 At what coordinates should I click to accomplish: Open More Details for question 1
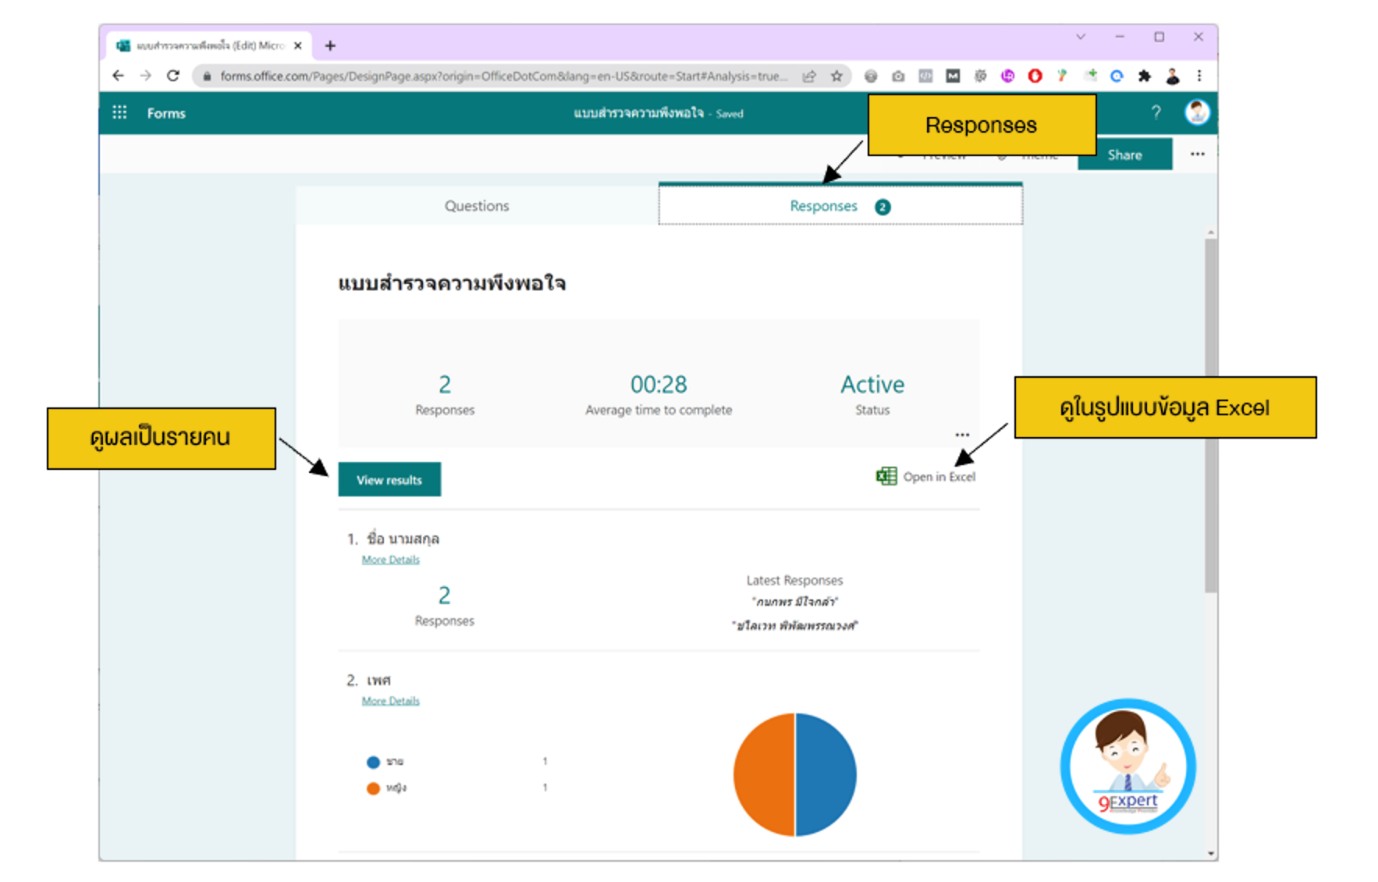click(x=390, y=560)
